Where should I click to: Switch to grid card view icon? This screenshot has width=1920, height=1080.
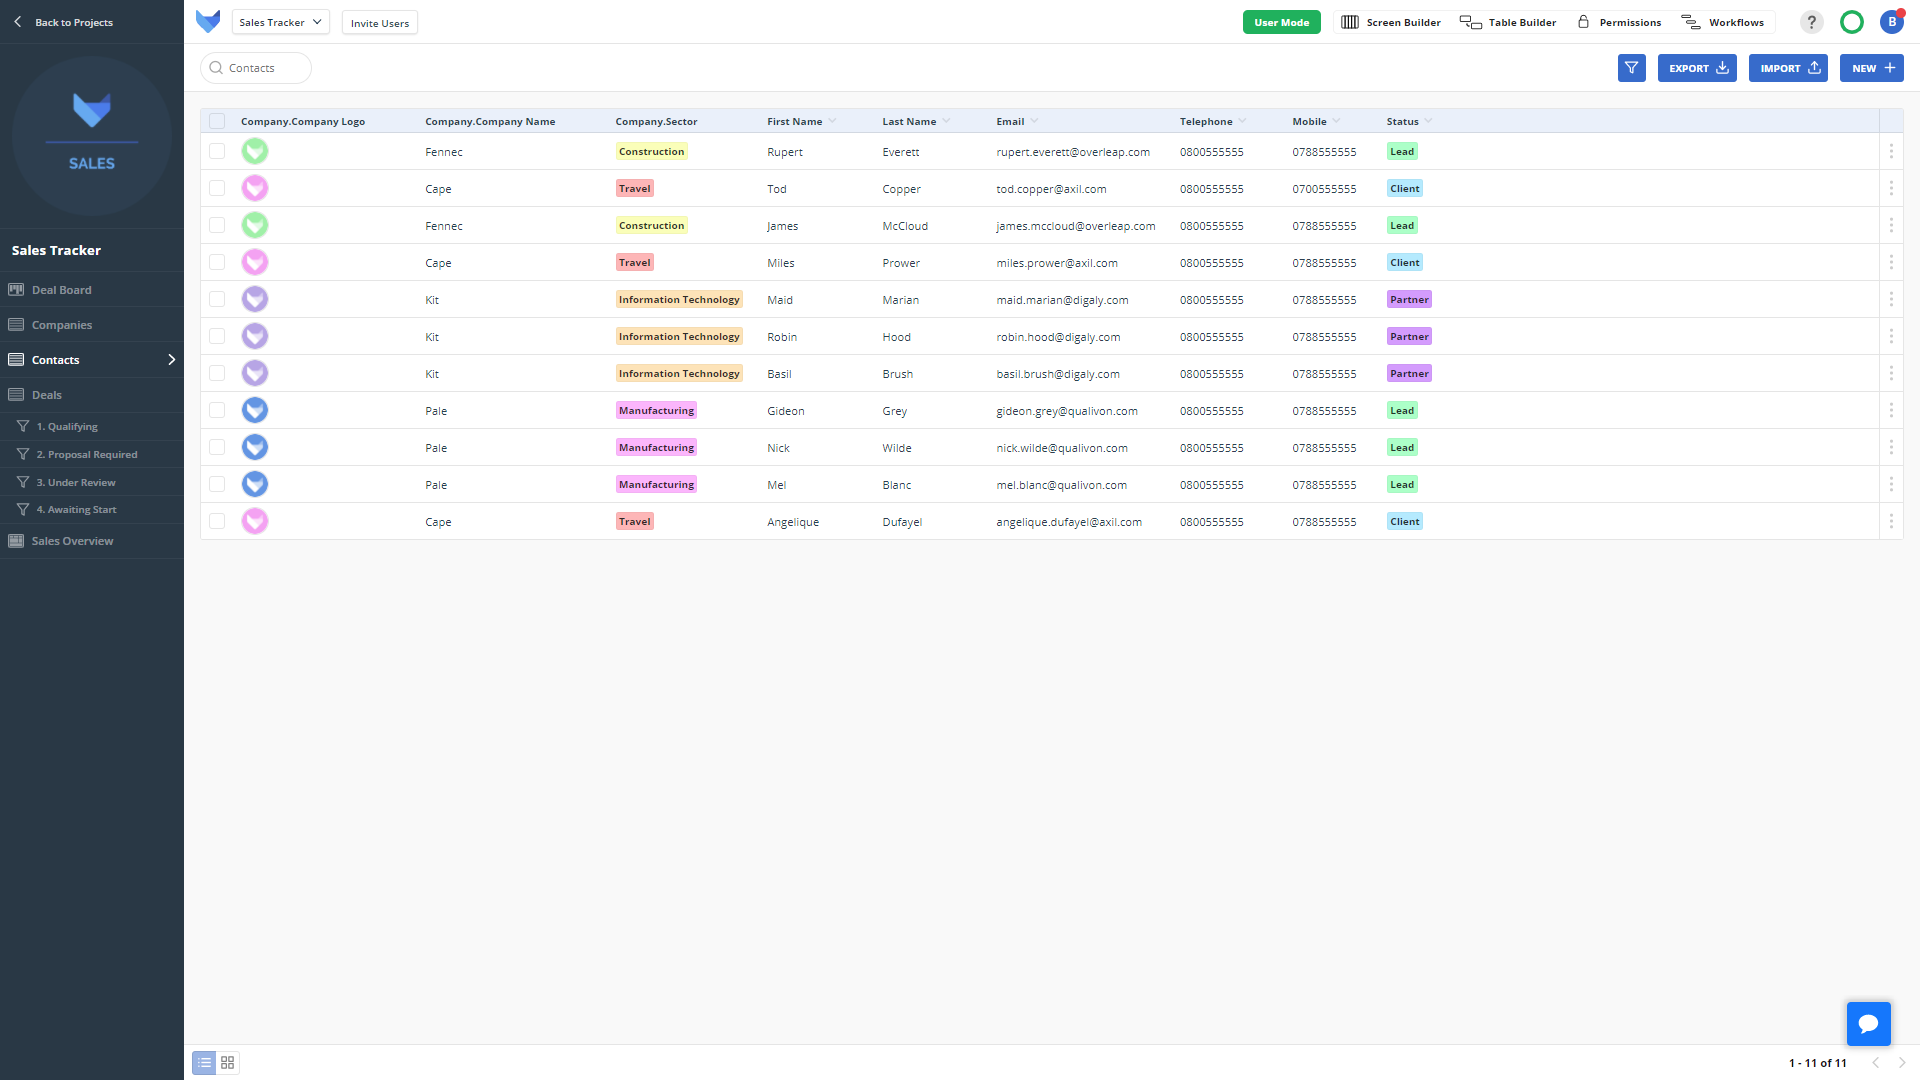(228, 1062)
